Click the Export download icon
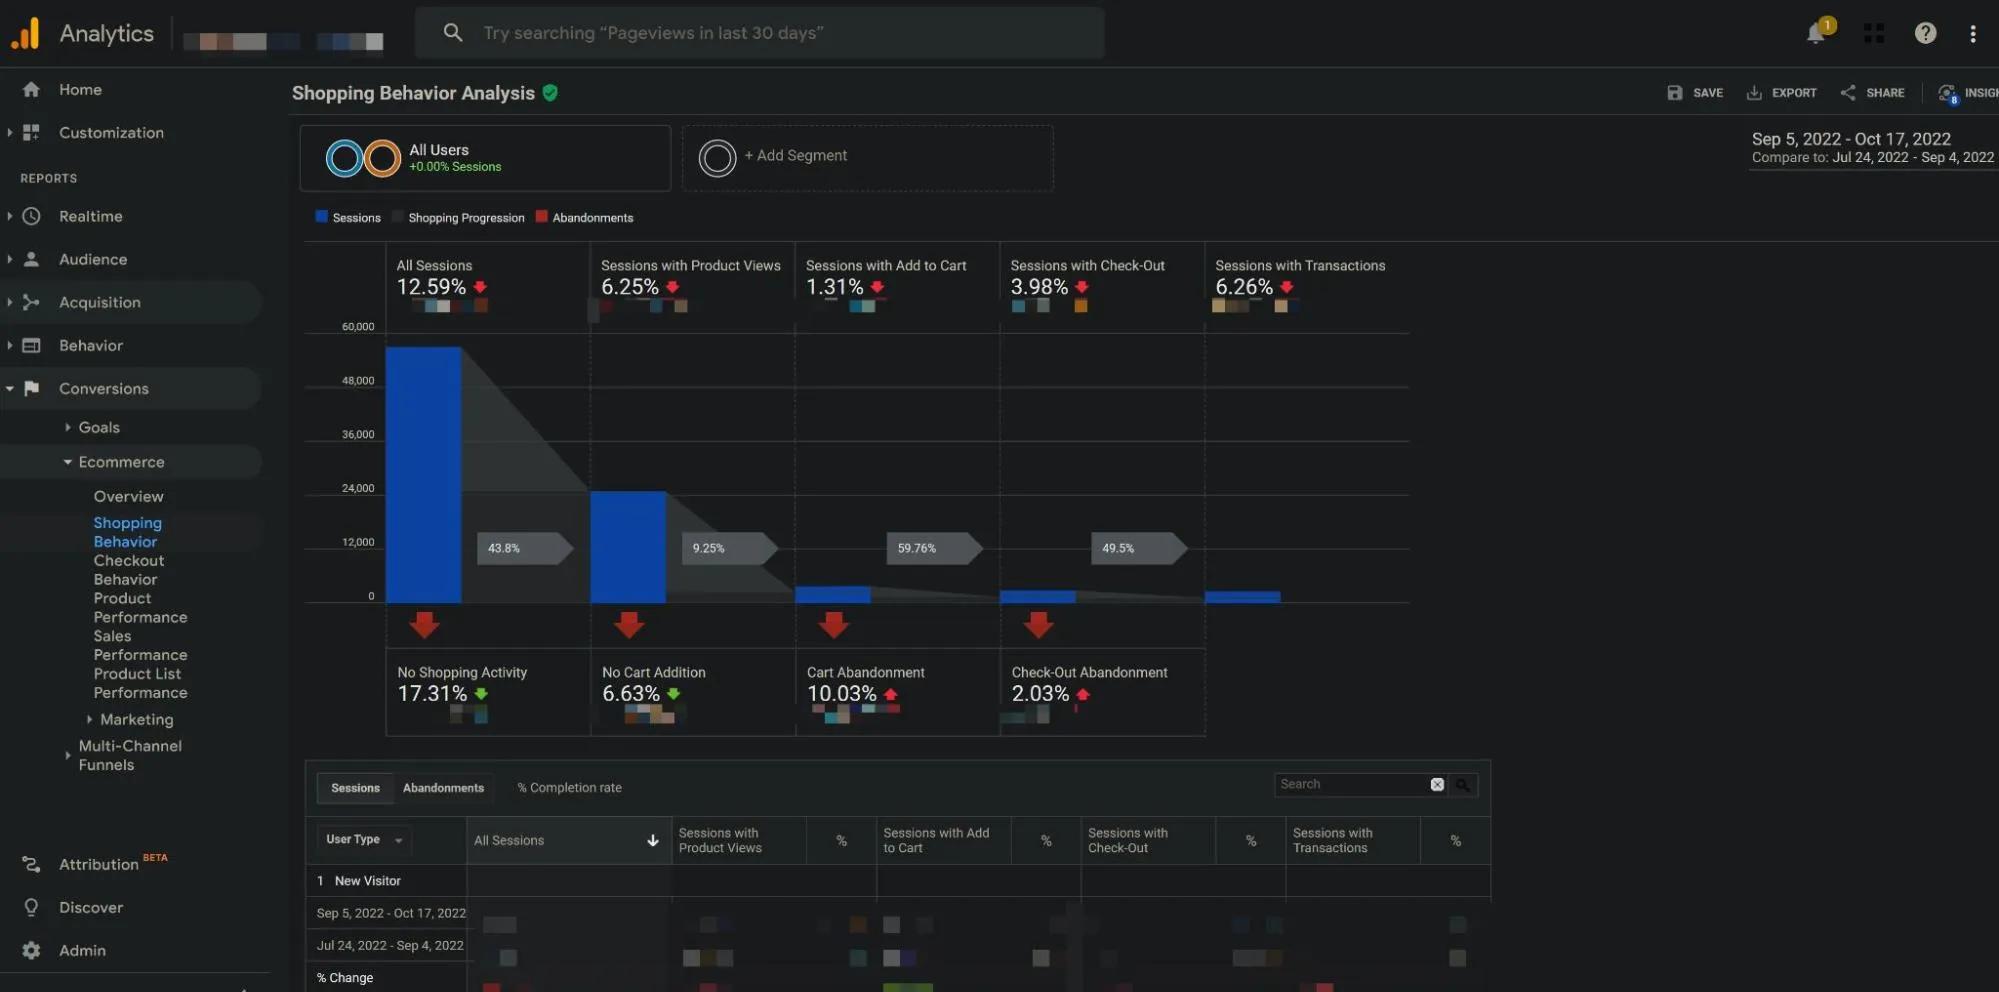This screenshot has height=992, width=1999. (x=1754, y=93)
